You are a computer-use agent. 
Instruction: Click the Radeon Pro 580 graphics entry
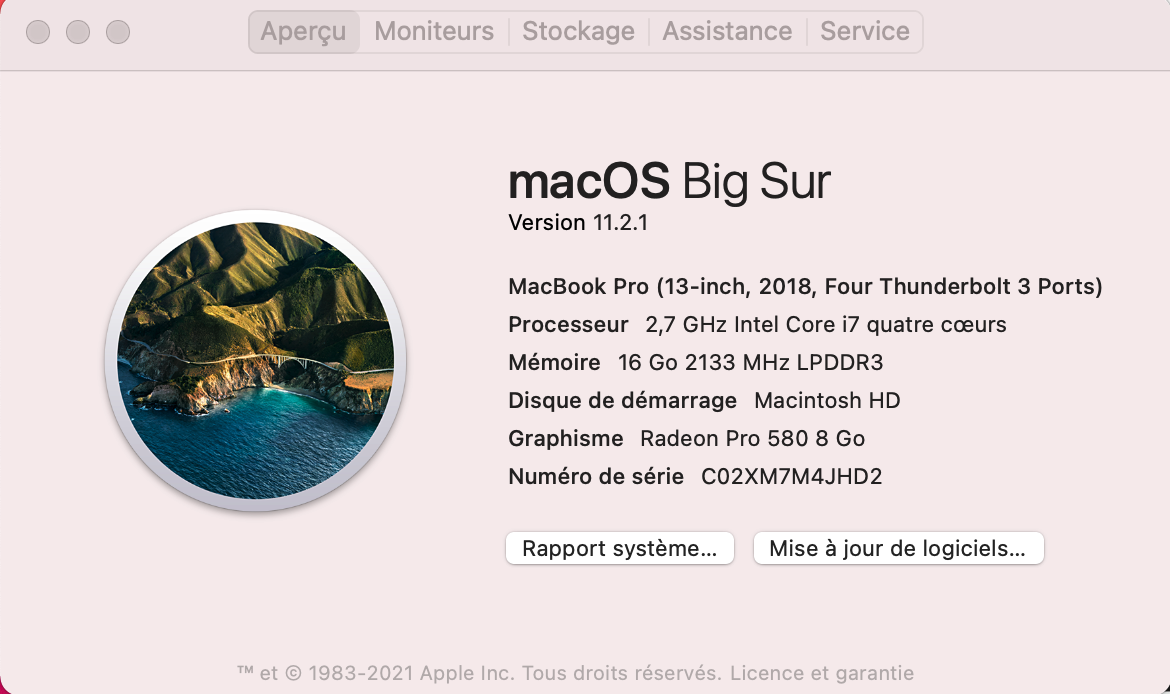(752, 439)
